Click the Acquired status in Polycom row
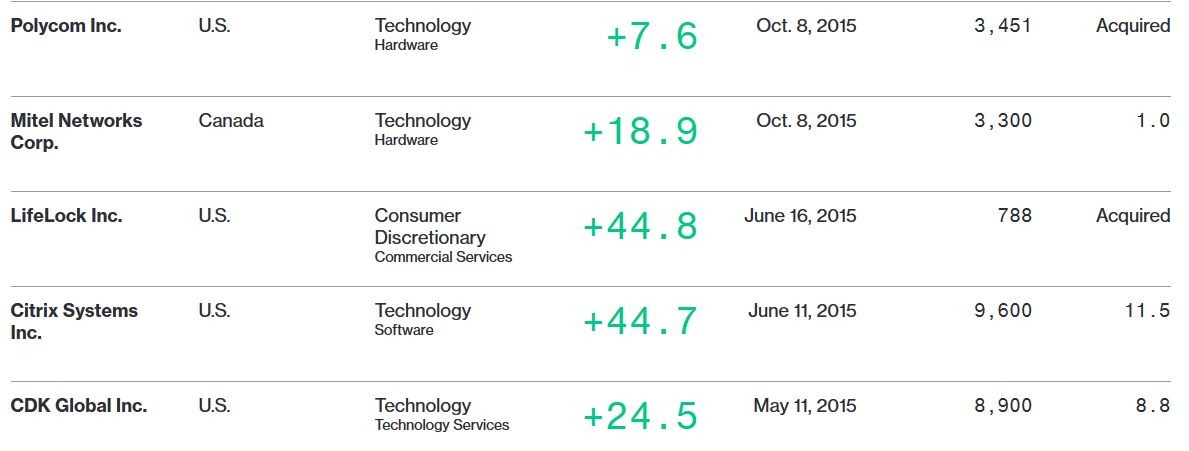The image size is (1189, 451). pos(1133,26)
